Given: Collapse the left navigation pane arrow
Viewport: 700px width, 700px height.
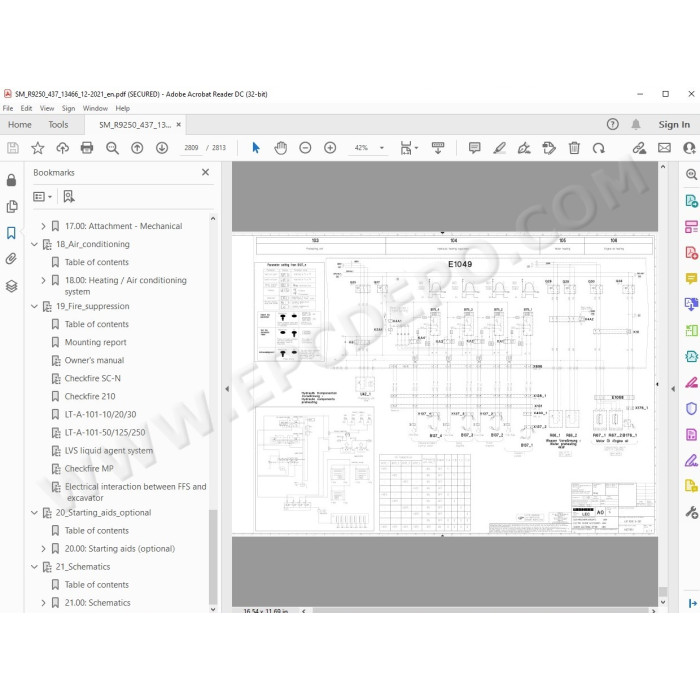Looking at the screenshot, I should [x=227, y=389].
